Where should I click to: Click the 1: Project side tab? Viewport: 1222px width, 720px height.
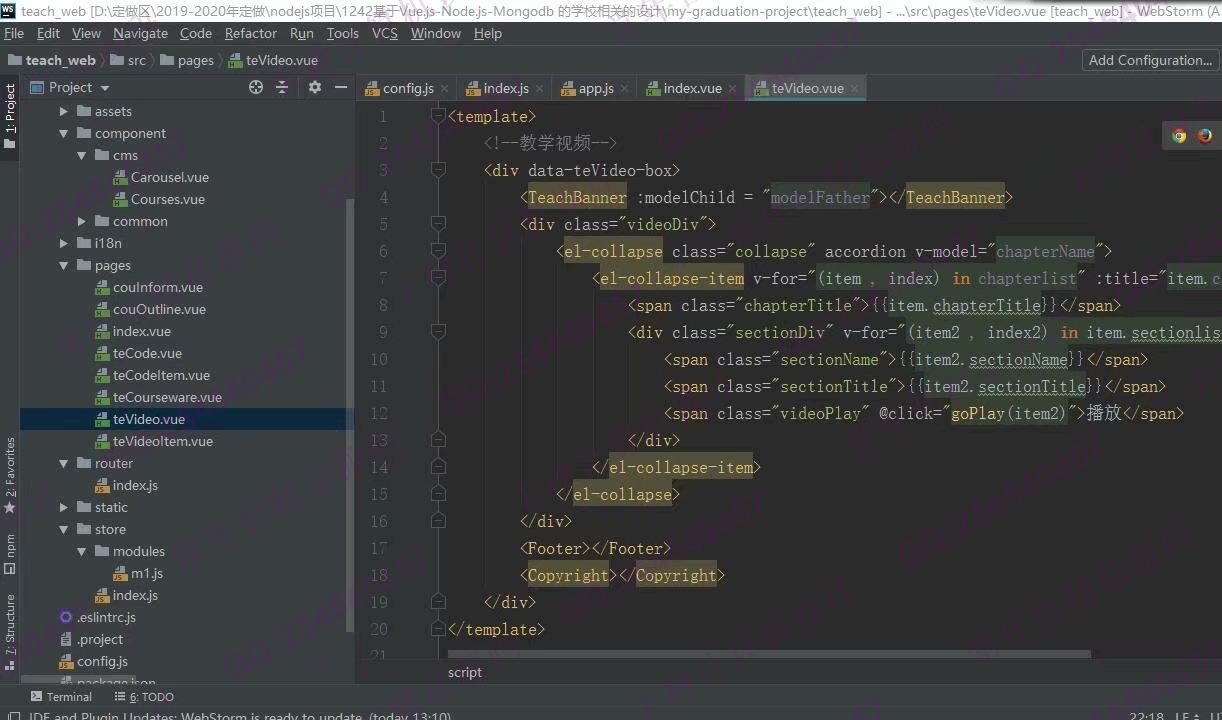[10, 117]
